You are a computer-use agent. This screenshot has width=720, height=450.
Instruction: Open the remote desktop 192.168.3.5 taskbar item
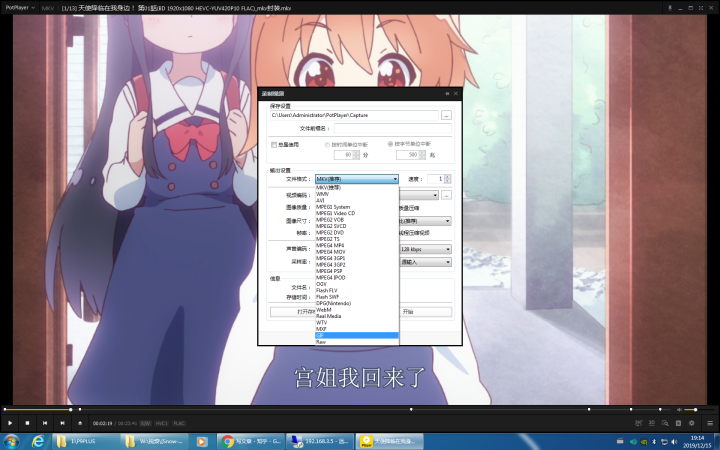[x=320, y=442]
